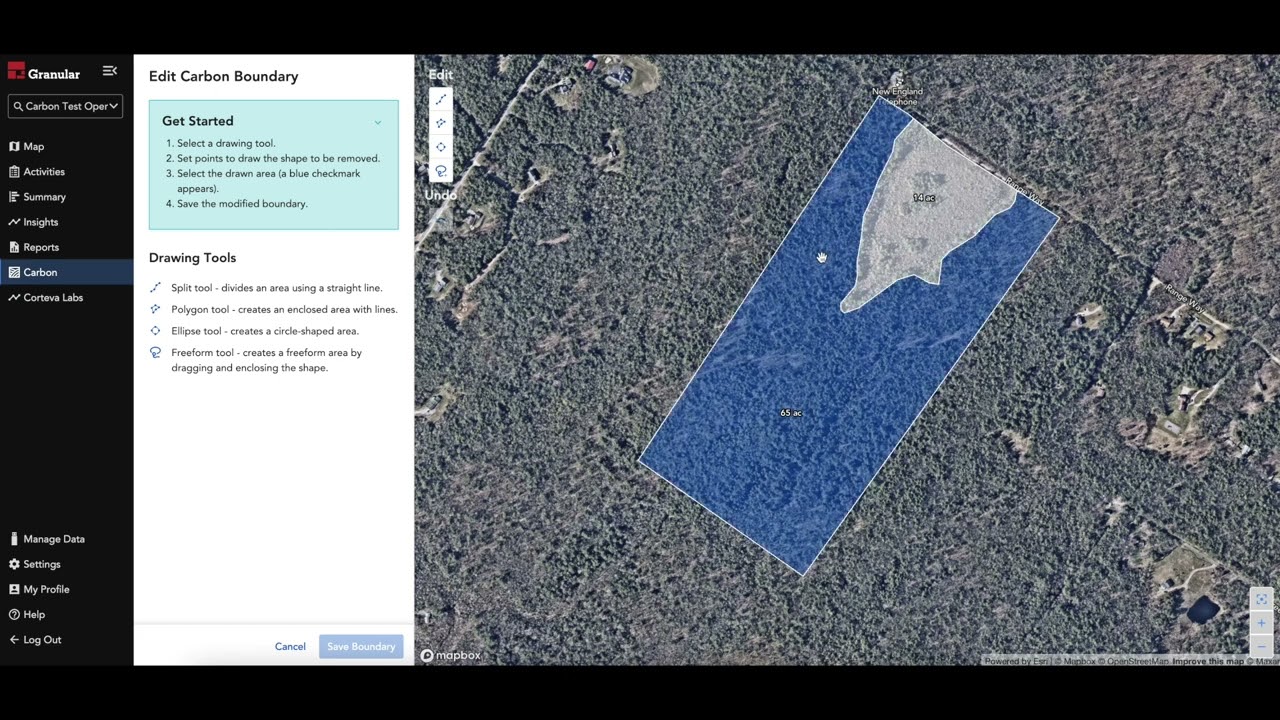Click the 'Undo' label on the map
1280x720 pixels.
coord(441,195)
